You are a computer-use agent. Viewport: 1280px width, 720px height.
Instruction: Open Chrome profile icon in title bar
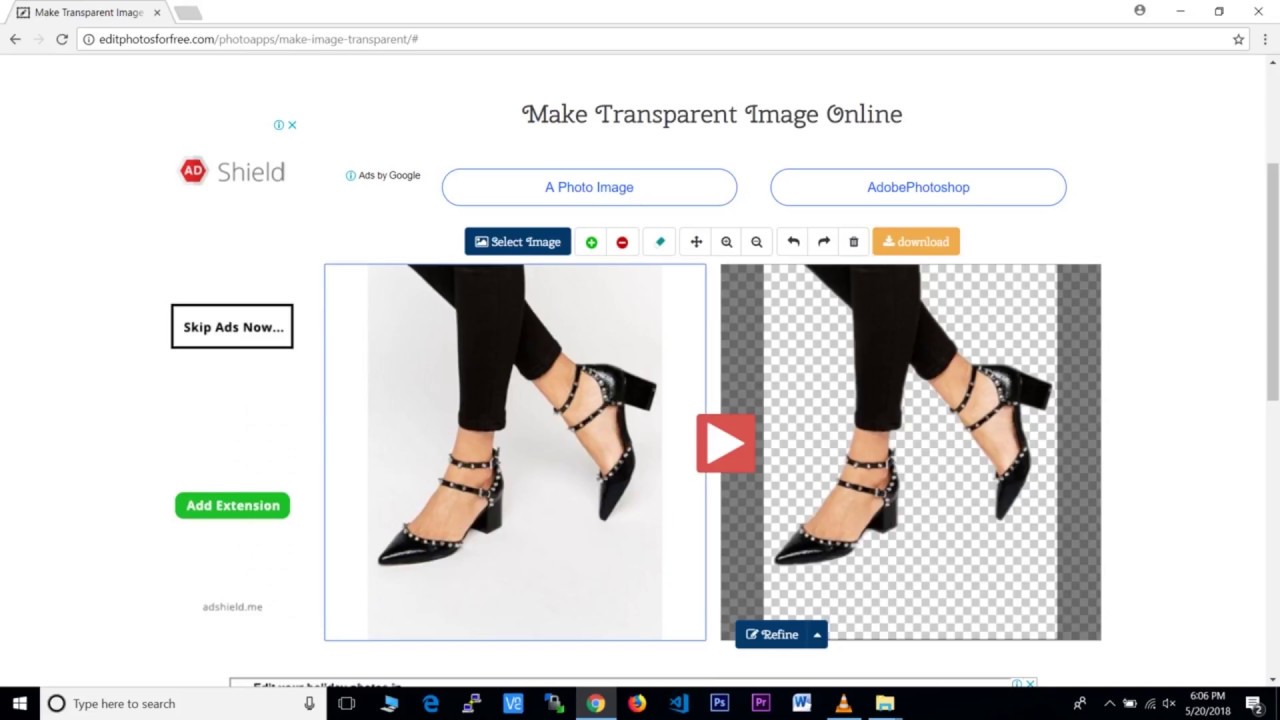[1140, 11]
